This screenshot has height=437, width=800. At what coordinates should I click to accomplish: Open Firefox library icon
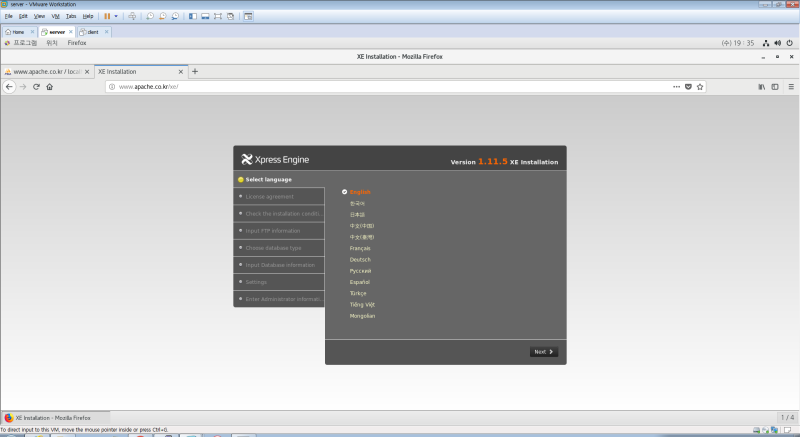[x=762, y=87]
